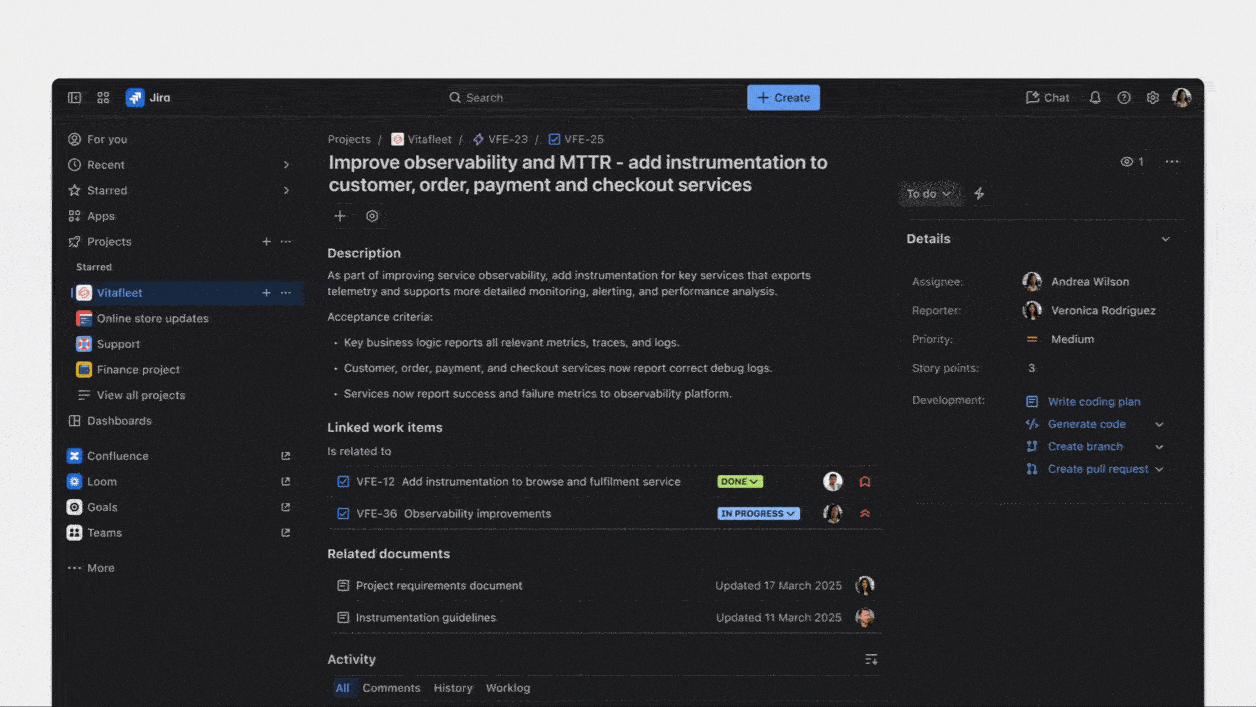This screenshot has width=1256, height=707.
Task: Focus the Search field
Action: point(594,98)
